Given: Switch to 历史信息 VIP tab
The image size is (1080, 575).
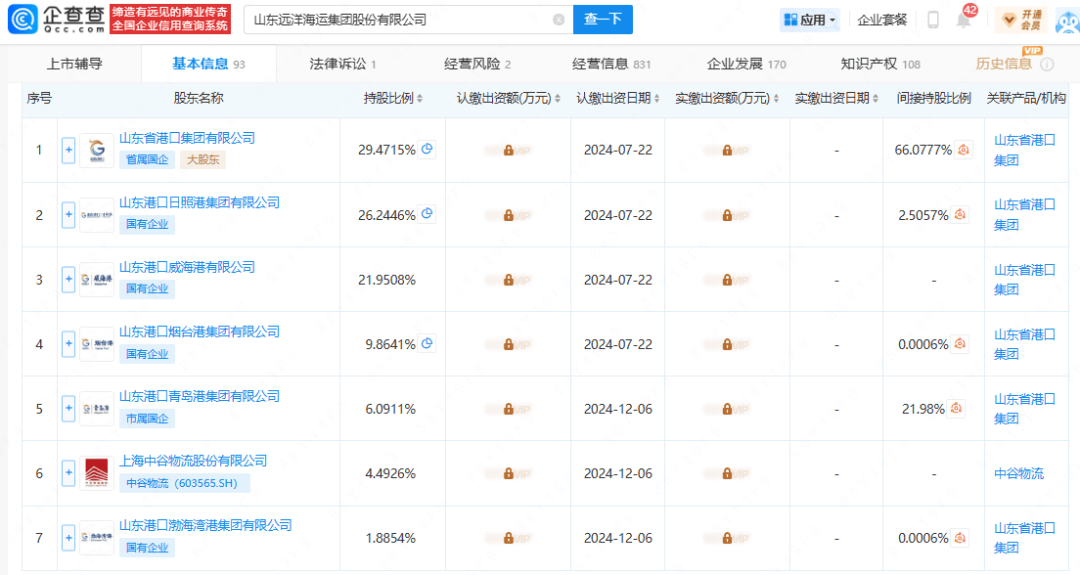Looking at the screenshot, I should click(1004, 64).
